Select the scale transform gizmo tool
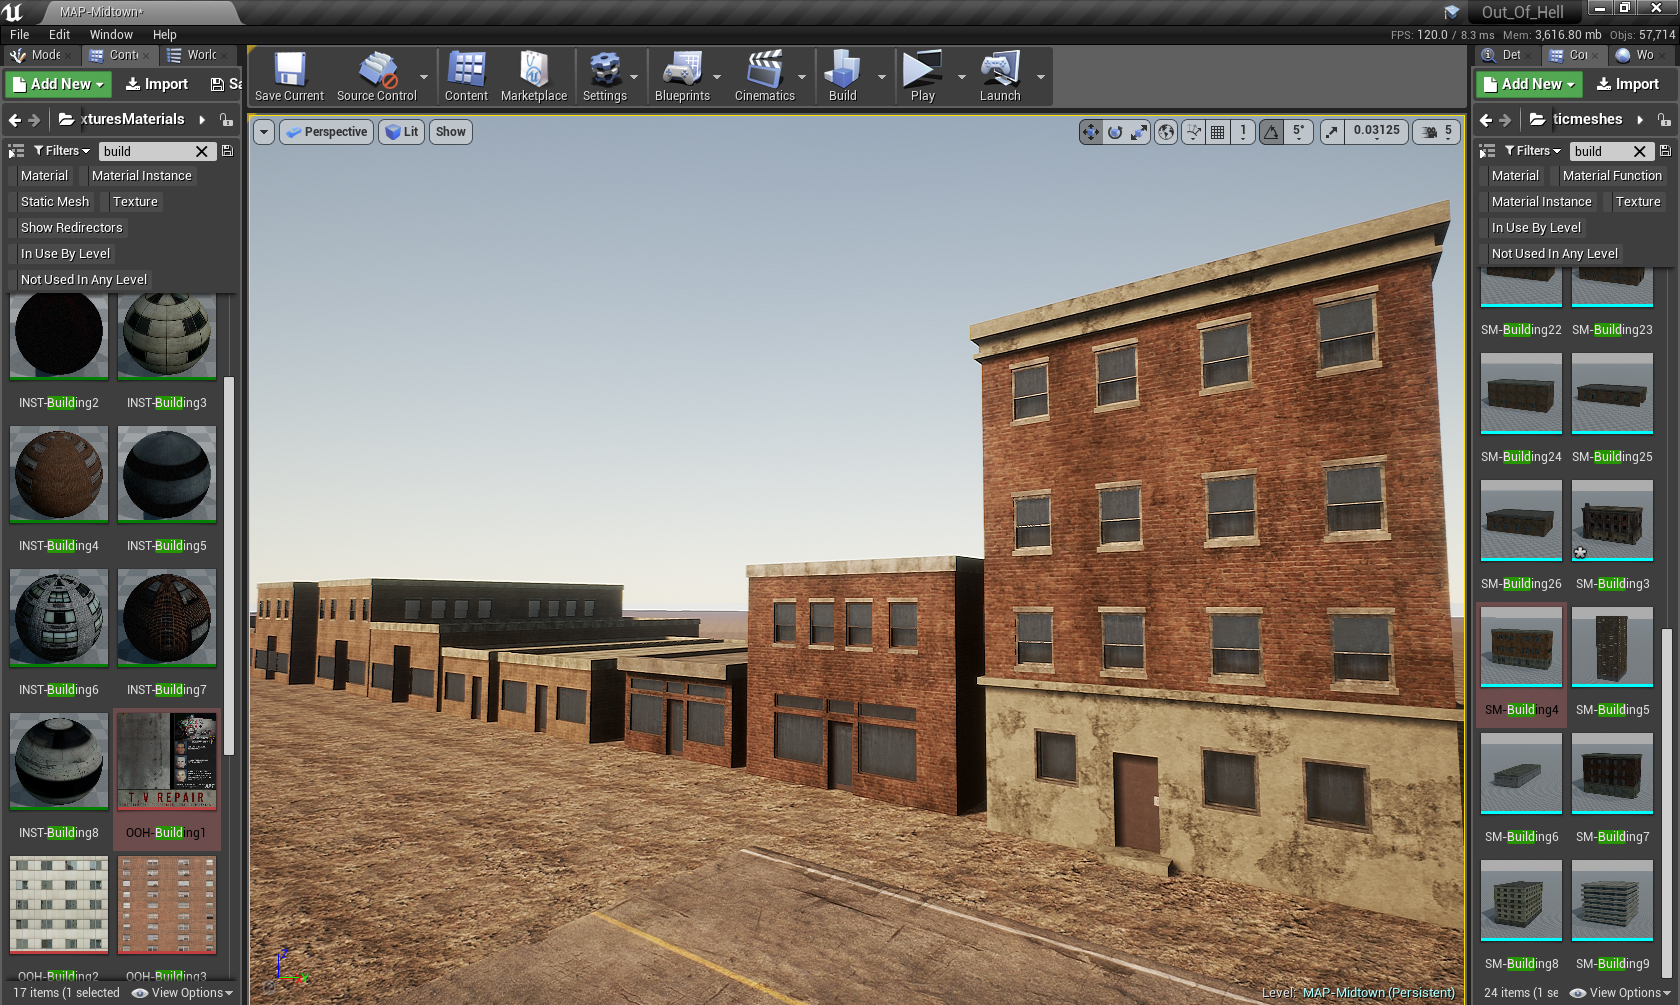 [x=1139, y=132]
